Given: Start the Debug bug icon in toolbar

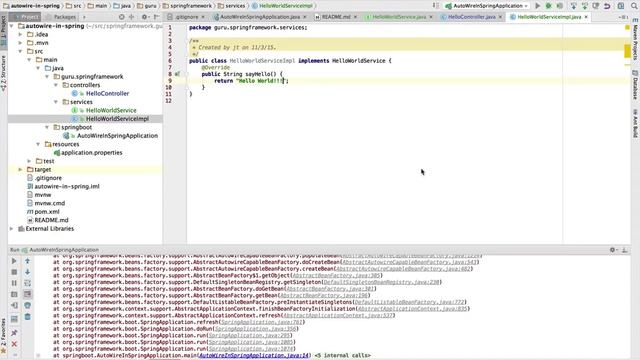Looking at the screenshot, I should click(x=549, y=6).
